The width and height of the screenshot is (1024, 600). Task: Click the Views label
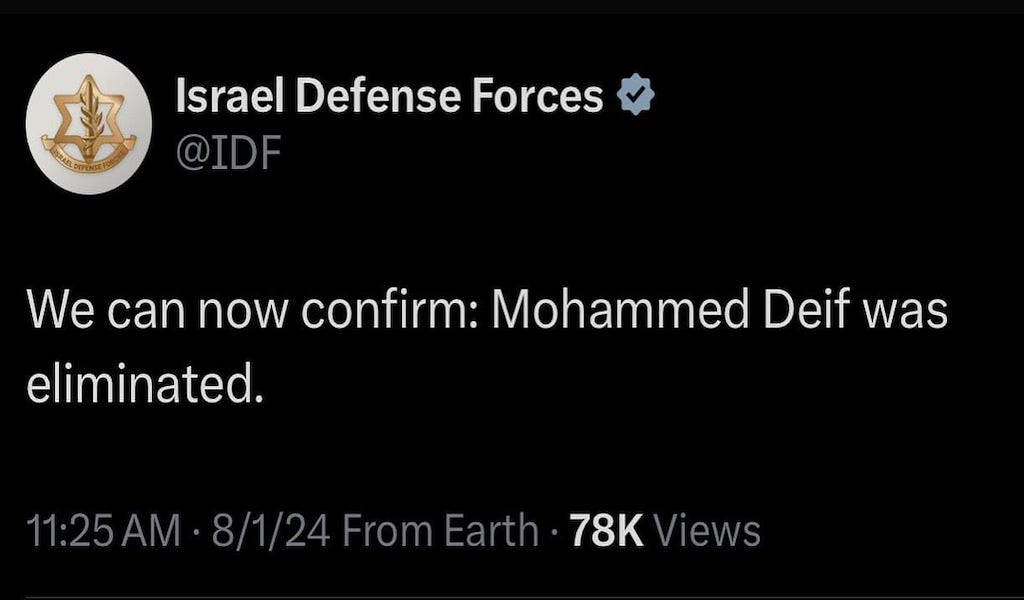point(707,531)
